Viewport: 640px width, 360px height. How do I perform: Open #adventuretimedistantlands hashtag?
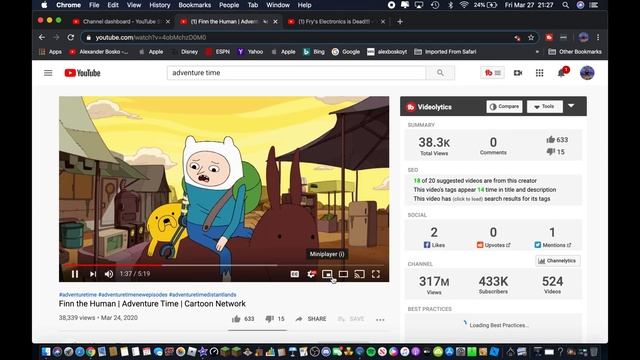pos(202,295)
